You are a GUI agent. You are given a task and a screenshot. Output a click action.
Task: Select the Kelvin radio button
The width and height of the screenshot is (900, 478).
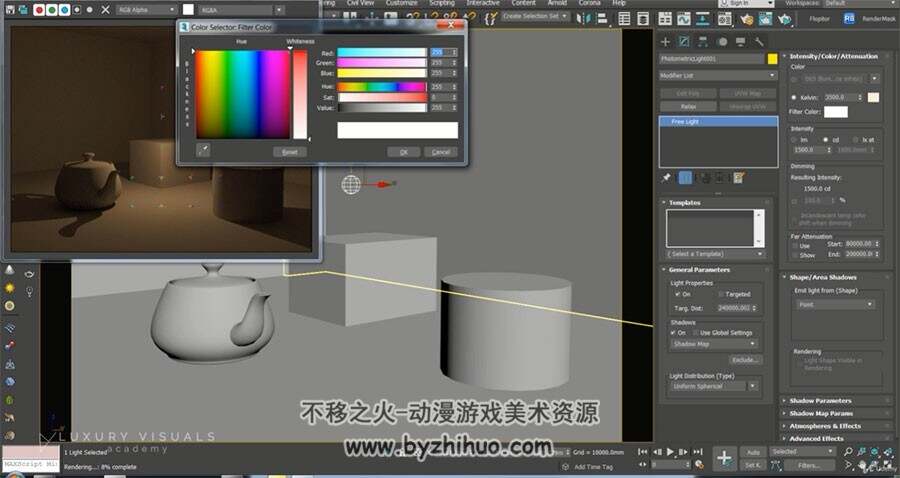pos(794,98)
